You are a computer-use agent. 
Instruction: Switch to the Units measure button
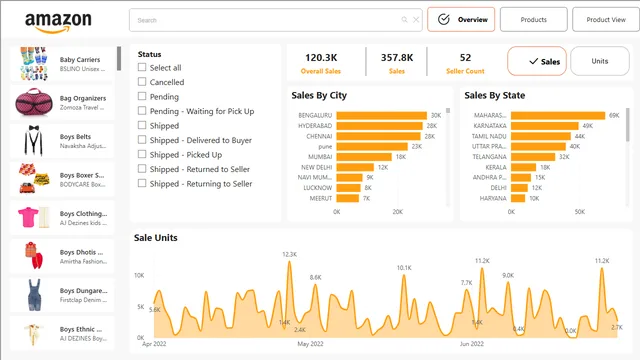coord(600,61)
